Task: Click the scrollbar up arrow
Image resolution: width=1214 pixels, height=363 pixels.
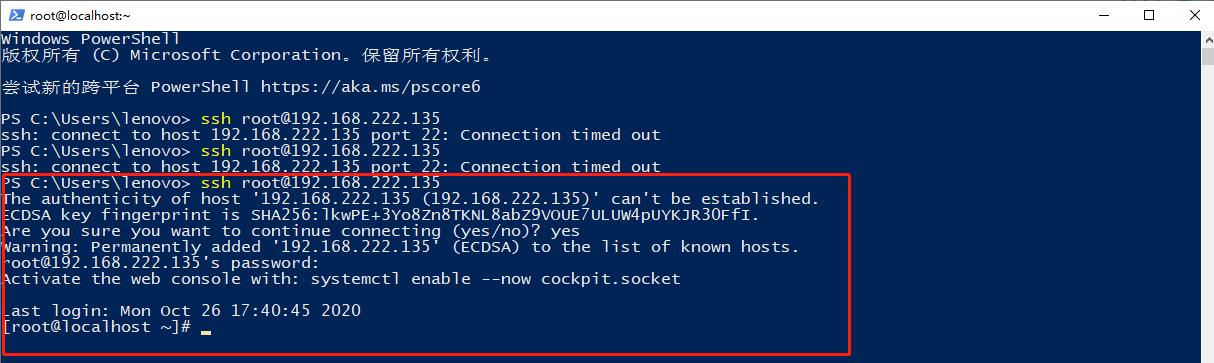Action: click(1205, 40)
